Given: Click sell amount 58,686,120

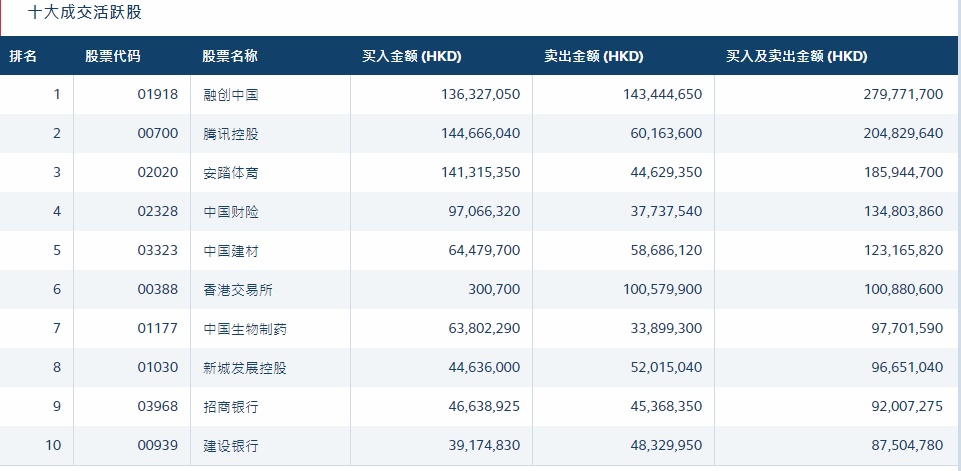Looking at the screenshot, I should coord(666,250).
